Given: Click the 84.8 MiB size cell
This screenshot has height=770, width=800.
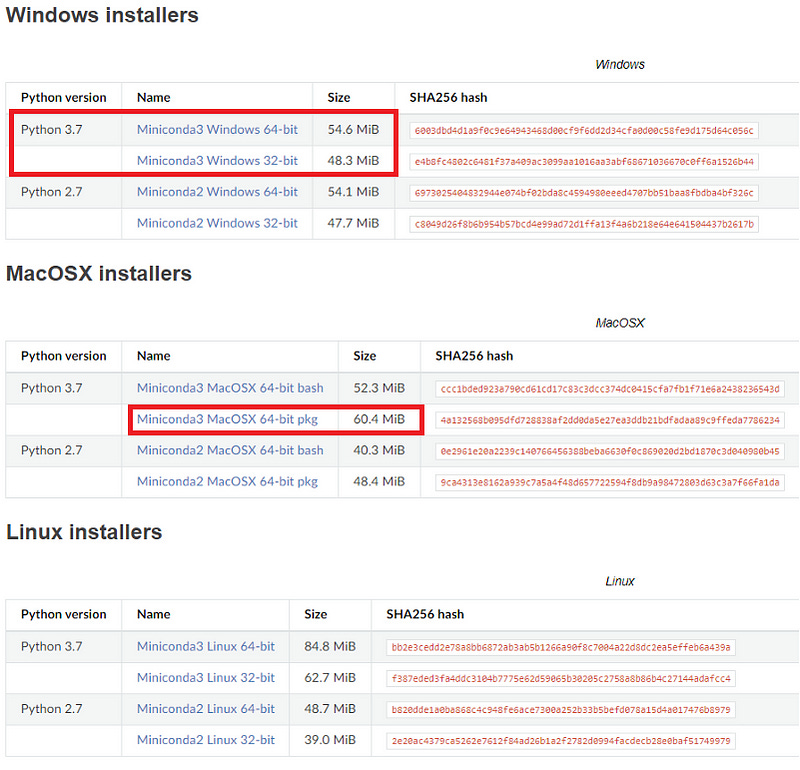Looking at the screenshot, I should click(x=330, y=647).
